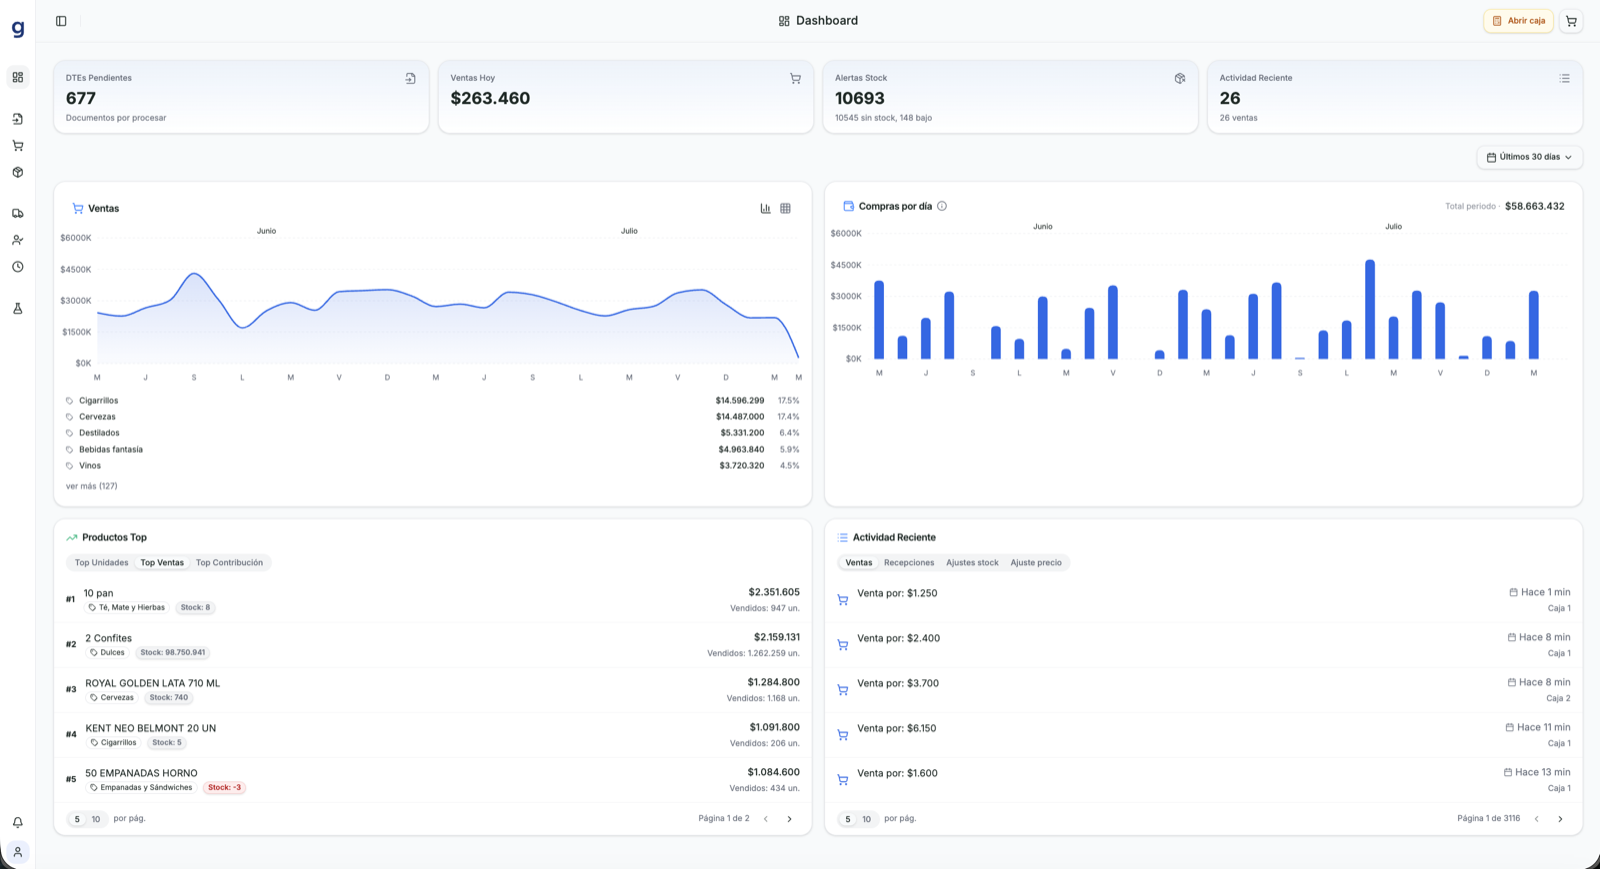
Task: Click the tag icon beside Vinos category
Action: point(70,466)
